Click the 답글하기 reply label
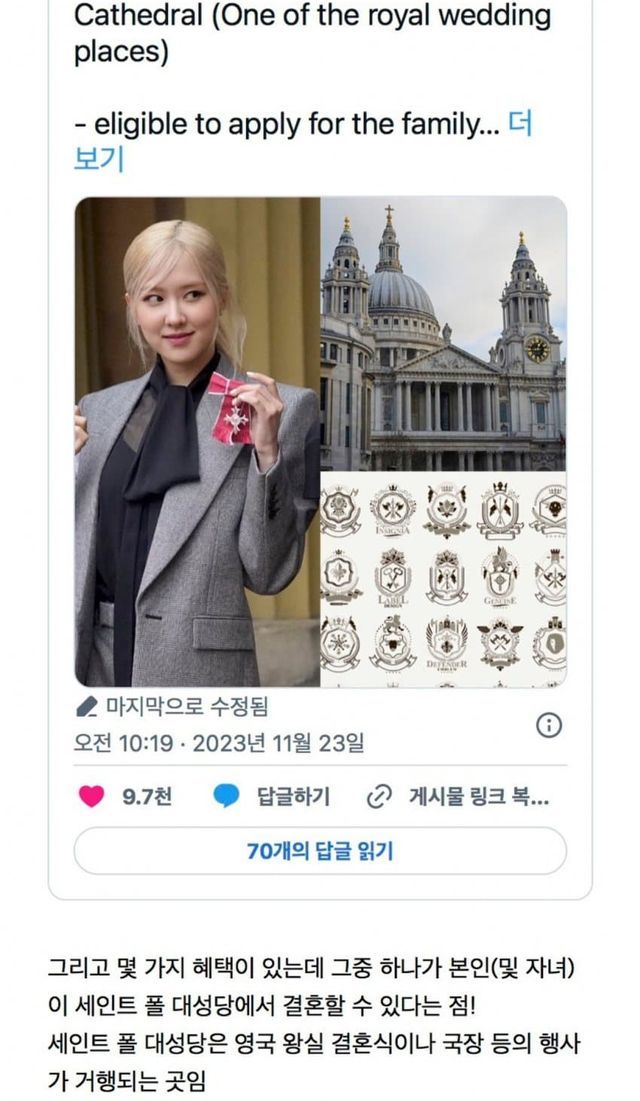Image resolution: width=640 pixels, height=1101 pixels. [294, 797]
